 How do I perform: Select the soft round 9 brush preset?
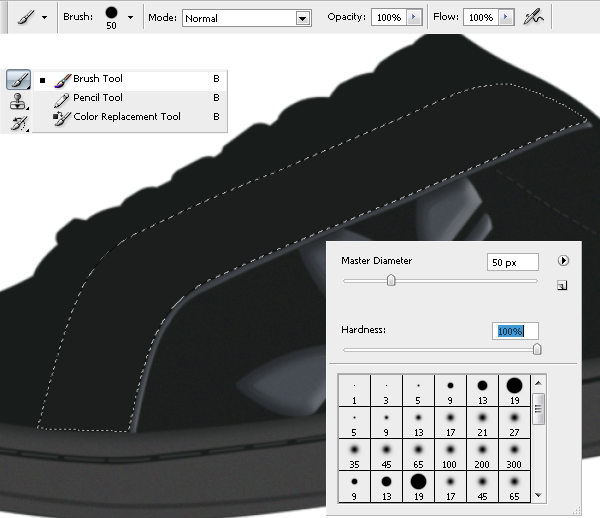(386, 423)
